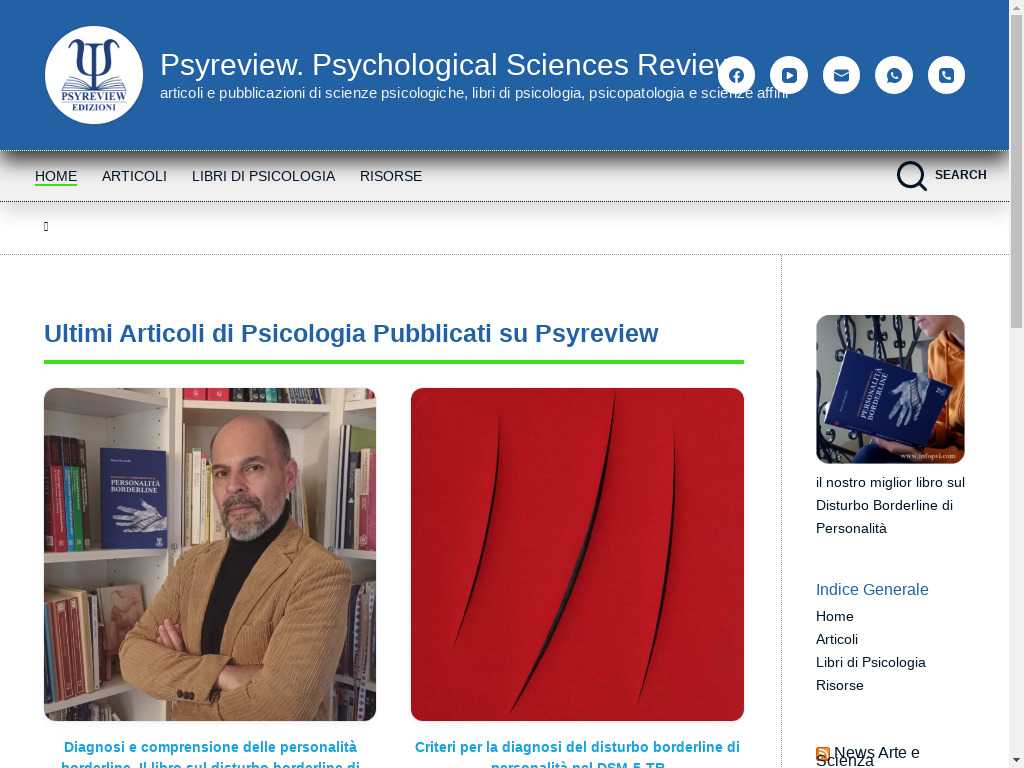The image size is (1024, 768).
Task: Go to RISORSE in the top menu
Action: pos(391,176)
